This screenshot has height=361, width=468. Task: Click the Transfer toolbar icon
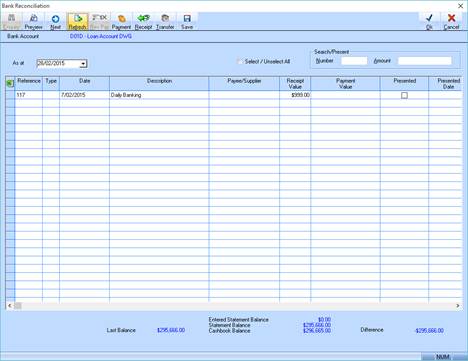[165, 22]
